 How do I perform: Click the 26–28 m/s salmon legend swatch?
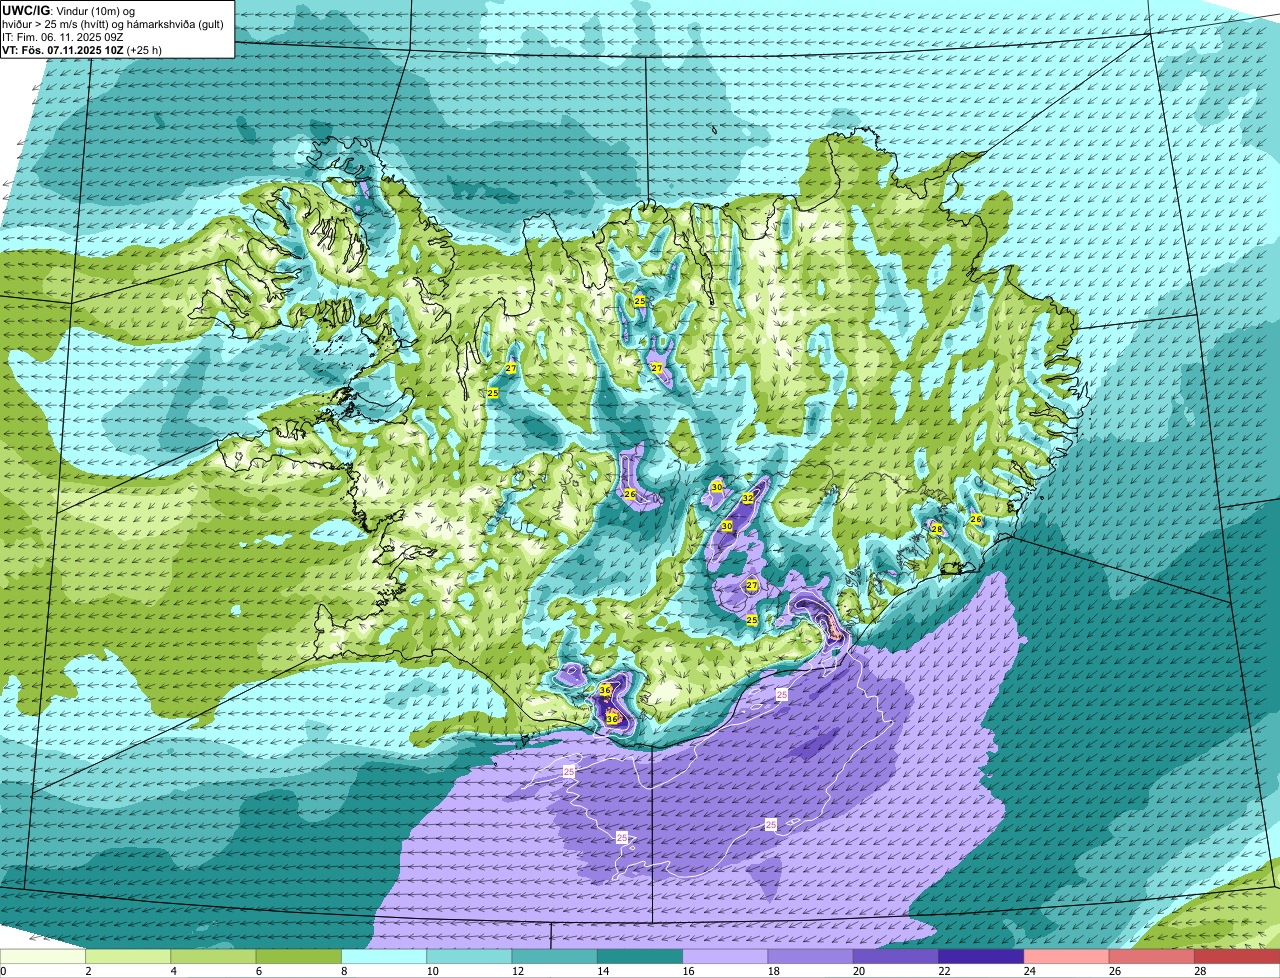pyautogui.click(x=1152, y=956)
